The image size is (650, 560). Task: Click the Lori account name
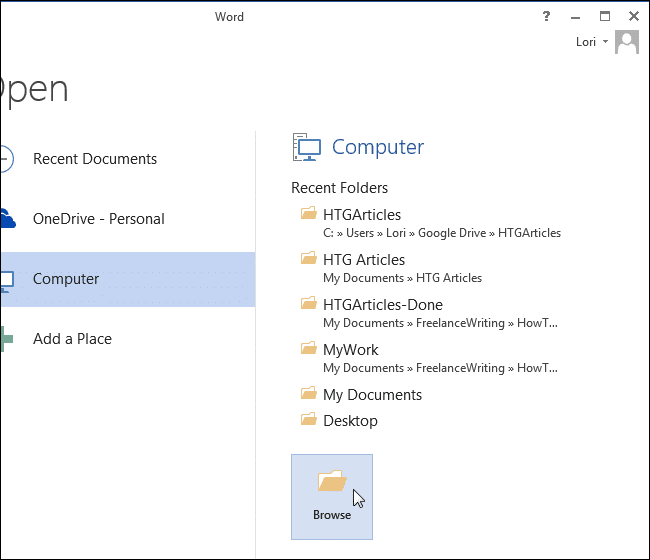point(586,42)
